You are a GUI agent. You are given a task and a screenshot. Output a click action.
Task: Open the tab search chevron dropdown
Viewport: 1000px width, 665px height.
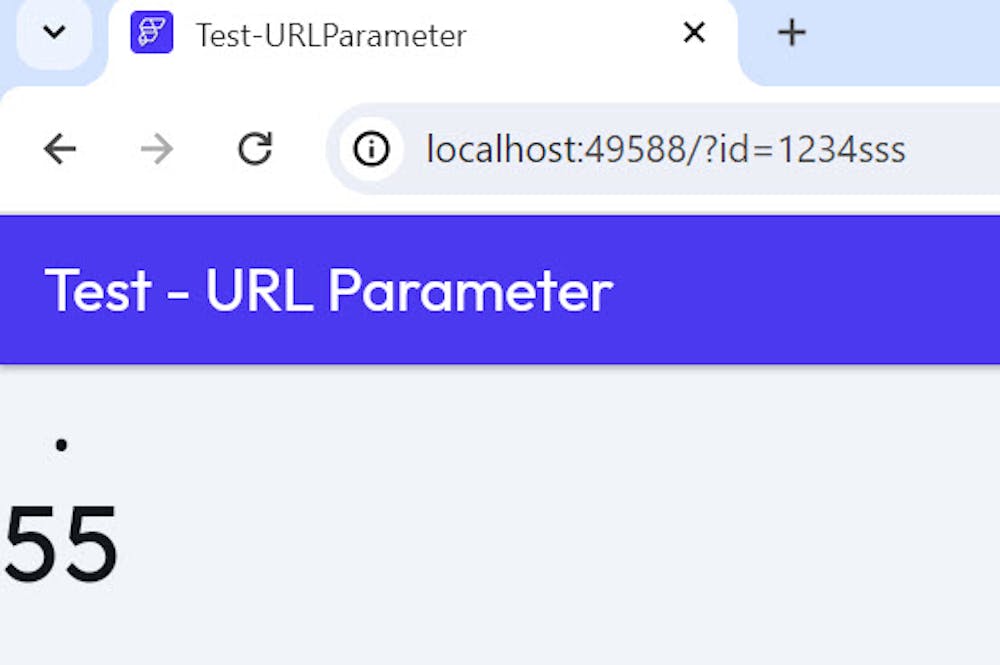[x=54, y=32]
